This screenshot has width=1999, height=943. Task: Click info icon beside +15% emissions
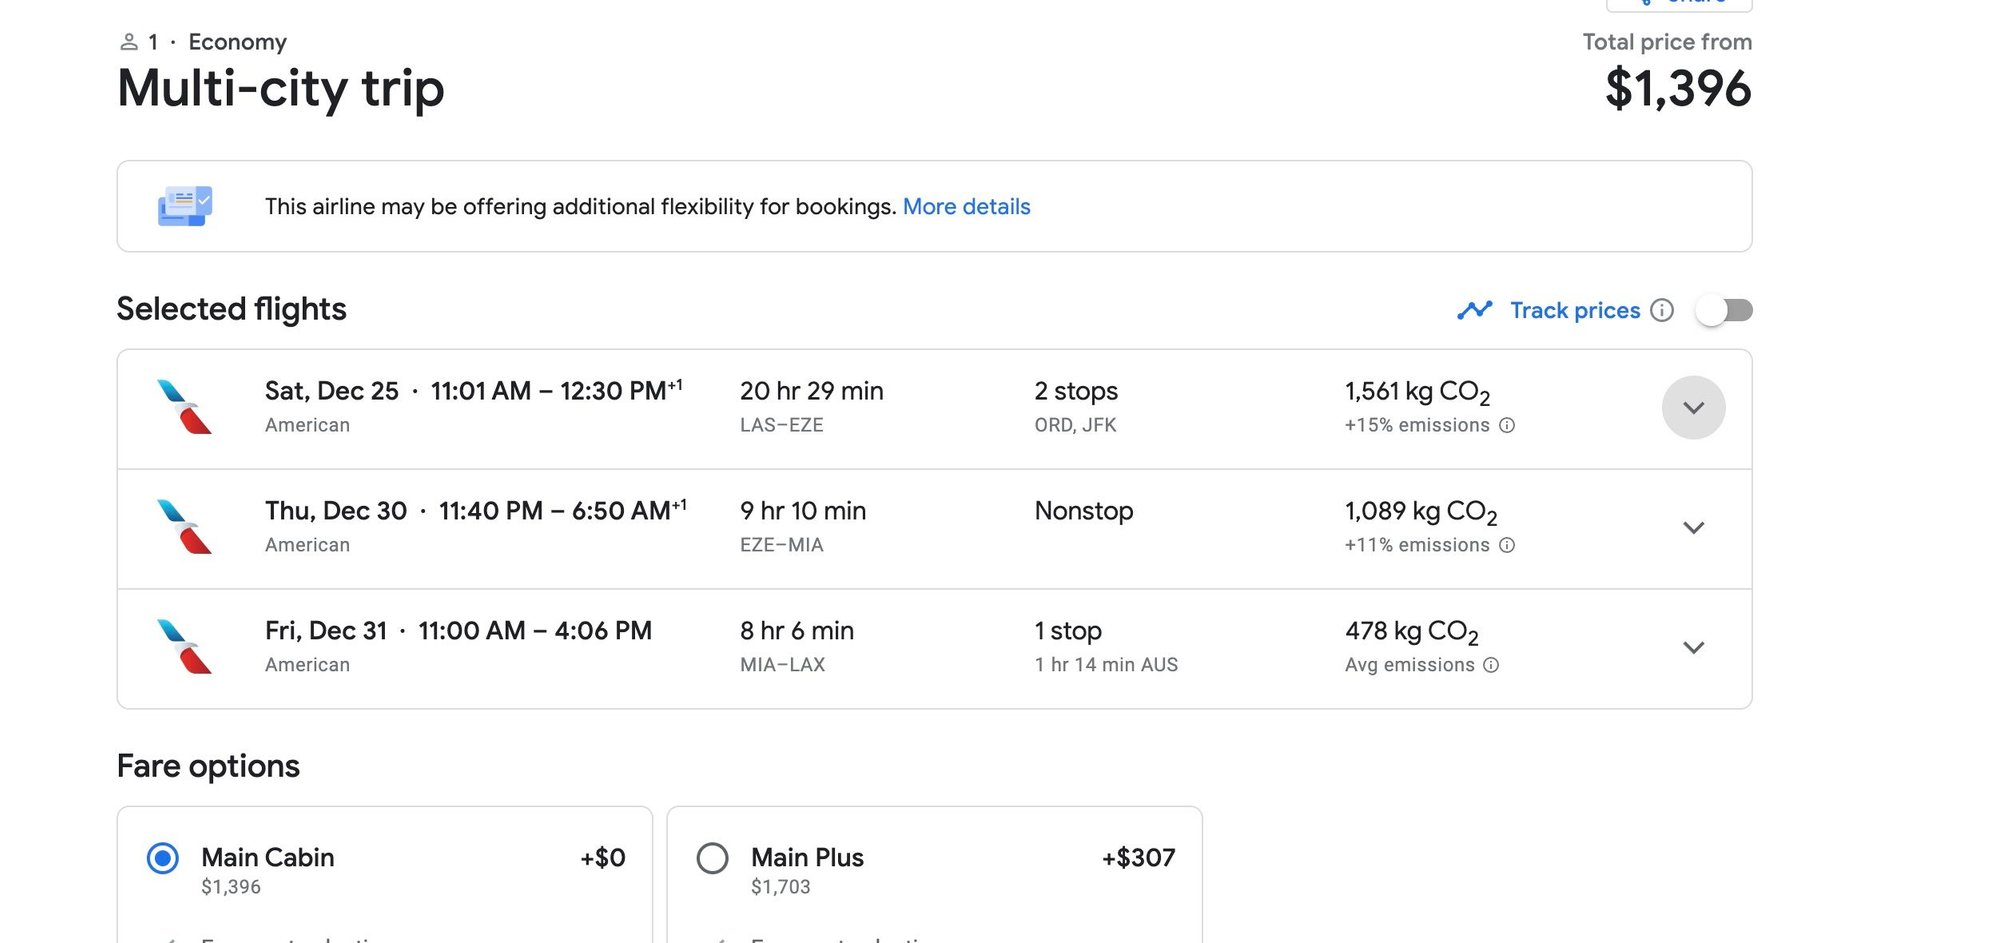(x=1507, y=425)
